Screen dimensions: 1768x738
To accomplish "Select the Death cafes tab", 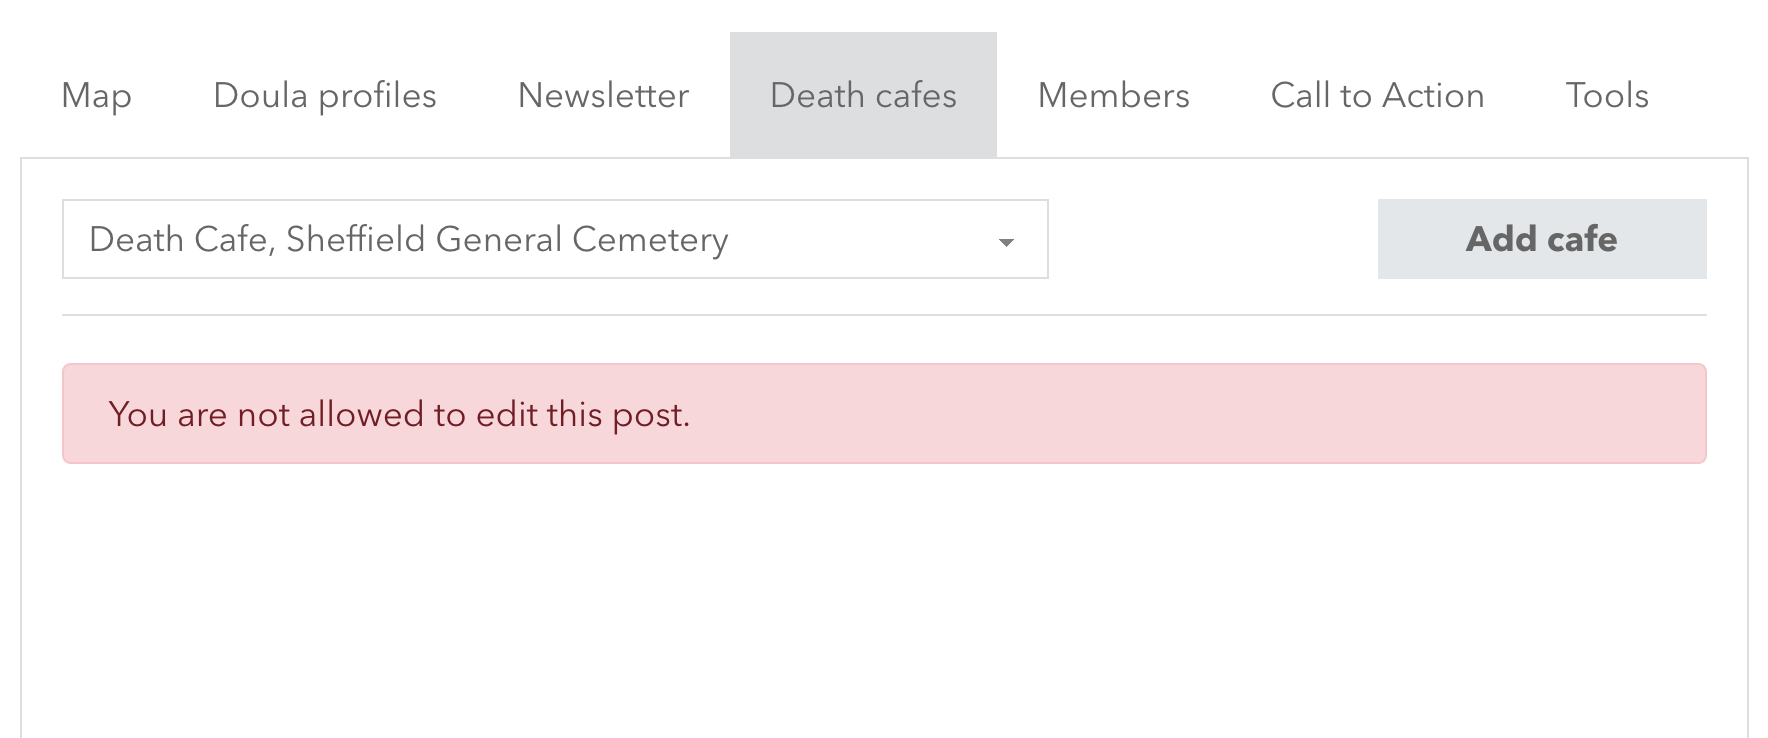I will [863, 96].
